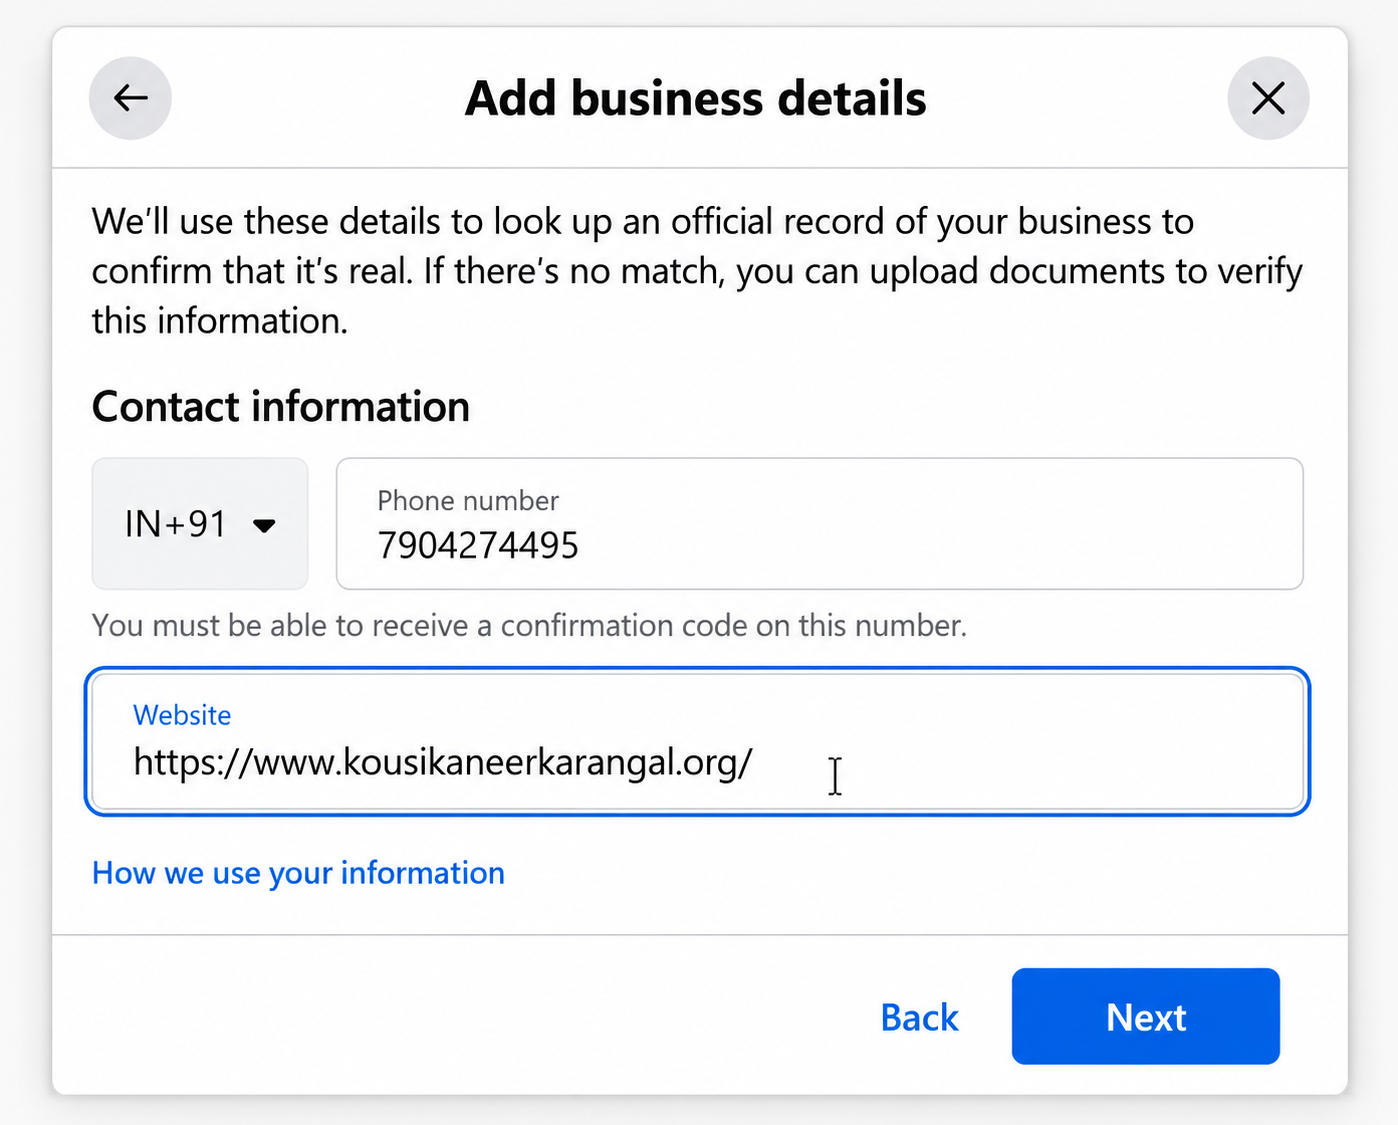Open the IN+91 country code dropdown

(x=200, y=524)
